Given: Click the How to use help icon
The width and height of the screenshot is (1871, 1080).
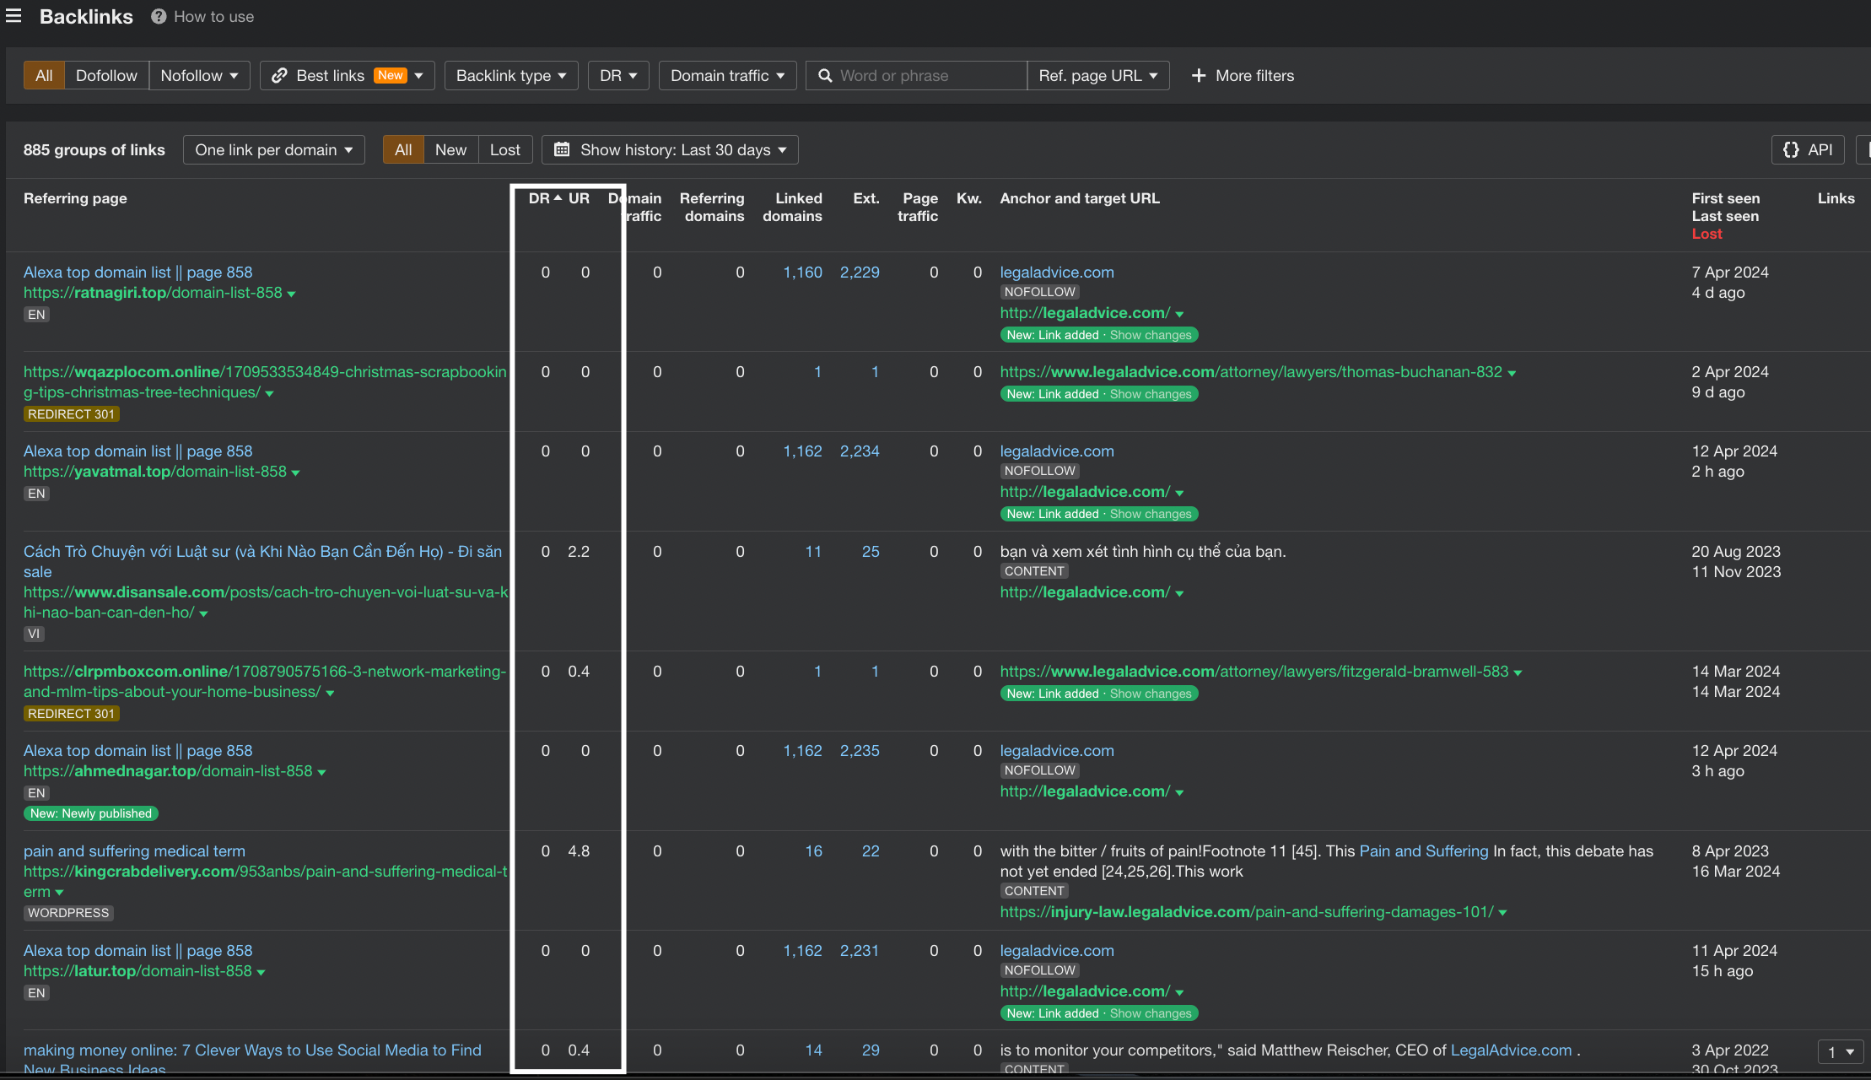Looking at the screenshot, I should click(159, 17).
